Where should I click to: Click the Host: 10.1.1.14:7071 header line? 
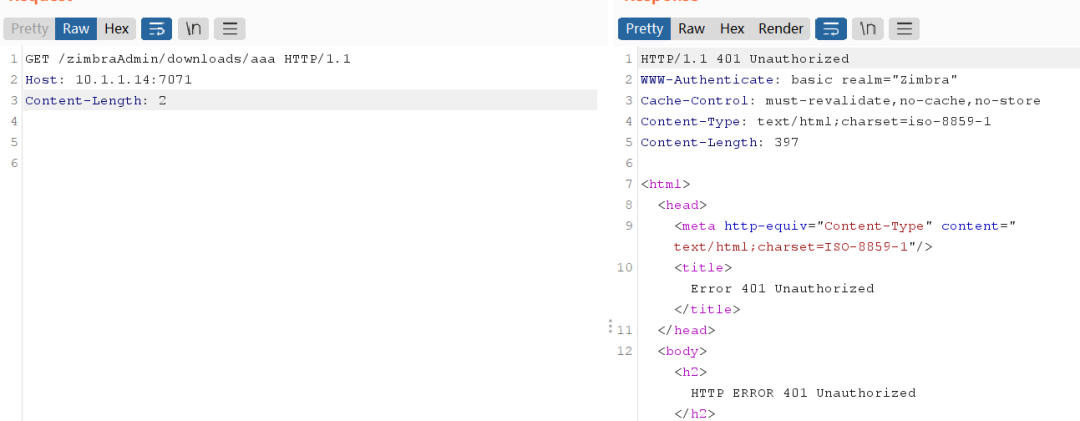(x=109, y=80)
